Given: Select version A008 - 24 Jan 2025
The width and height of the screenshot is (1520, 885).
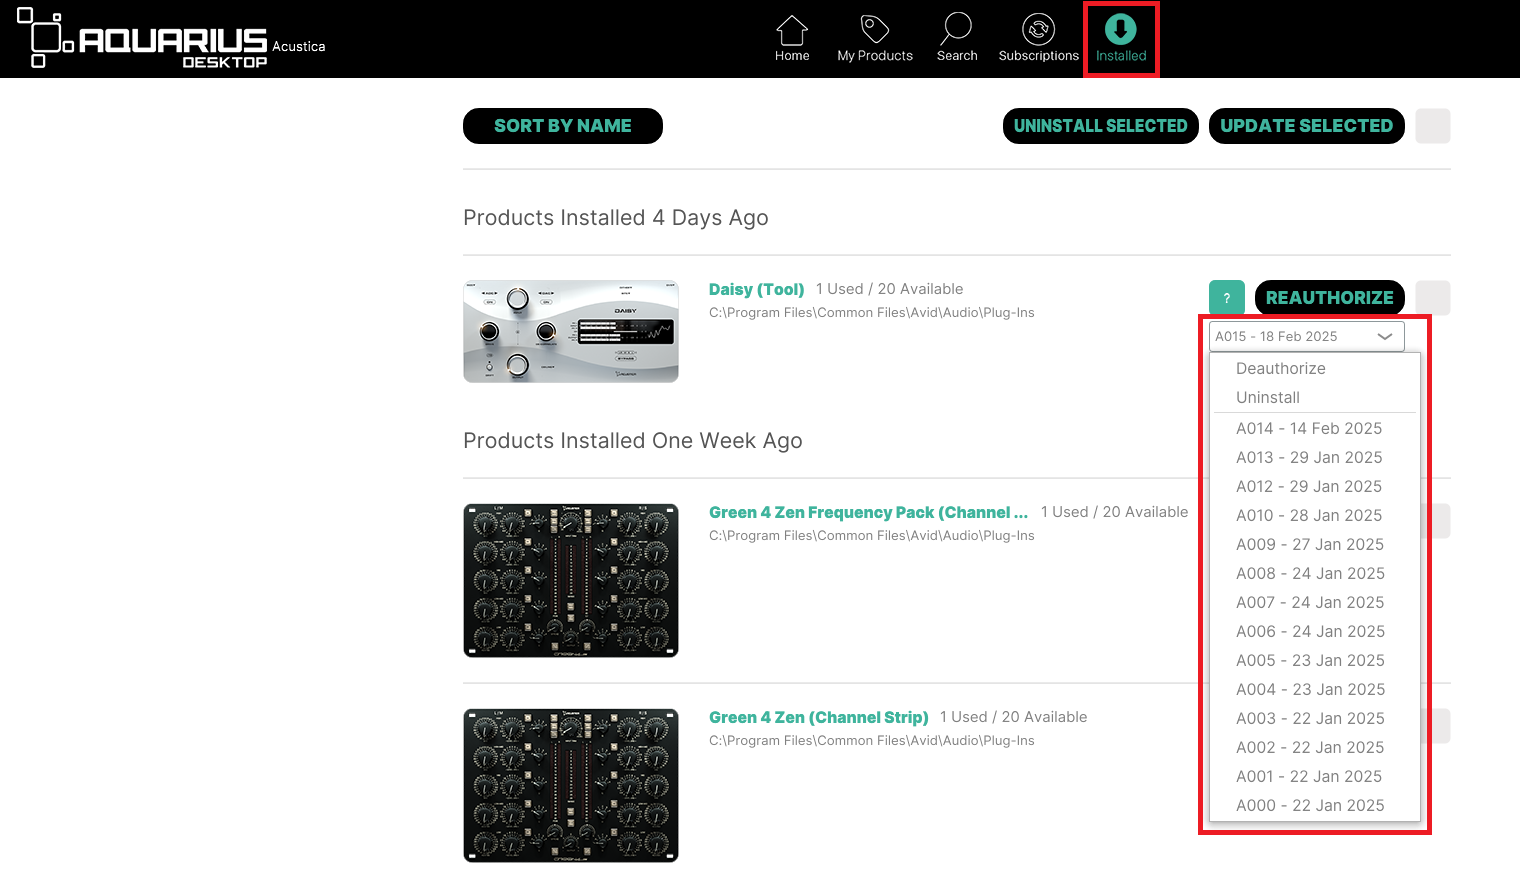Looking at the screenshot, I should tap(1315, 573).
